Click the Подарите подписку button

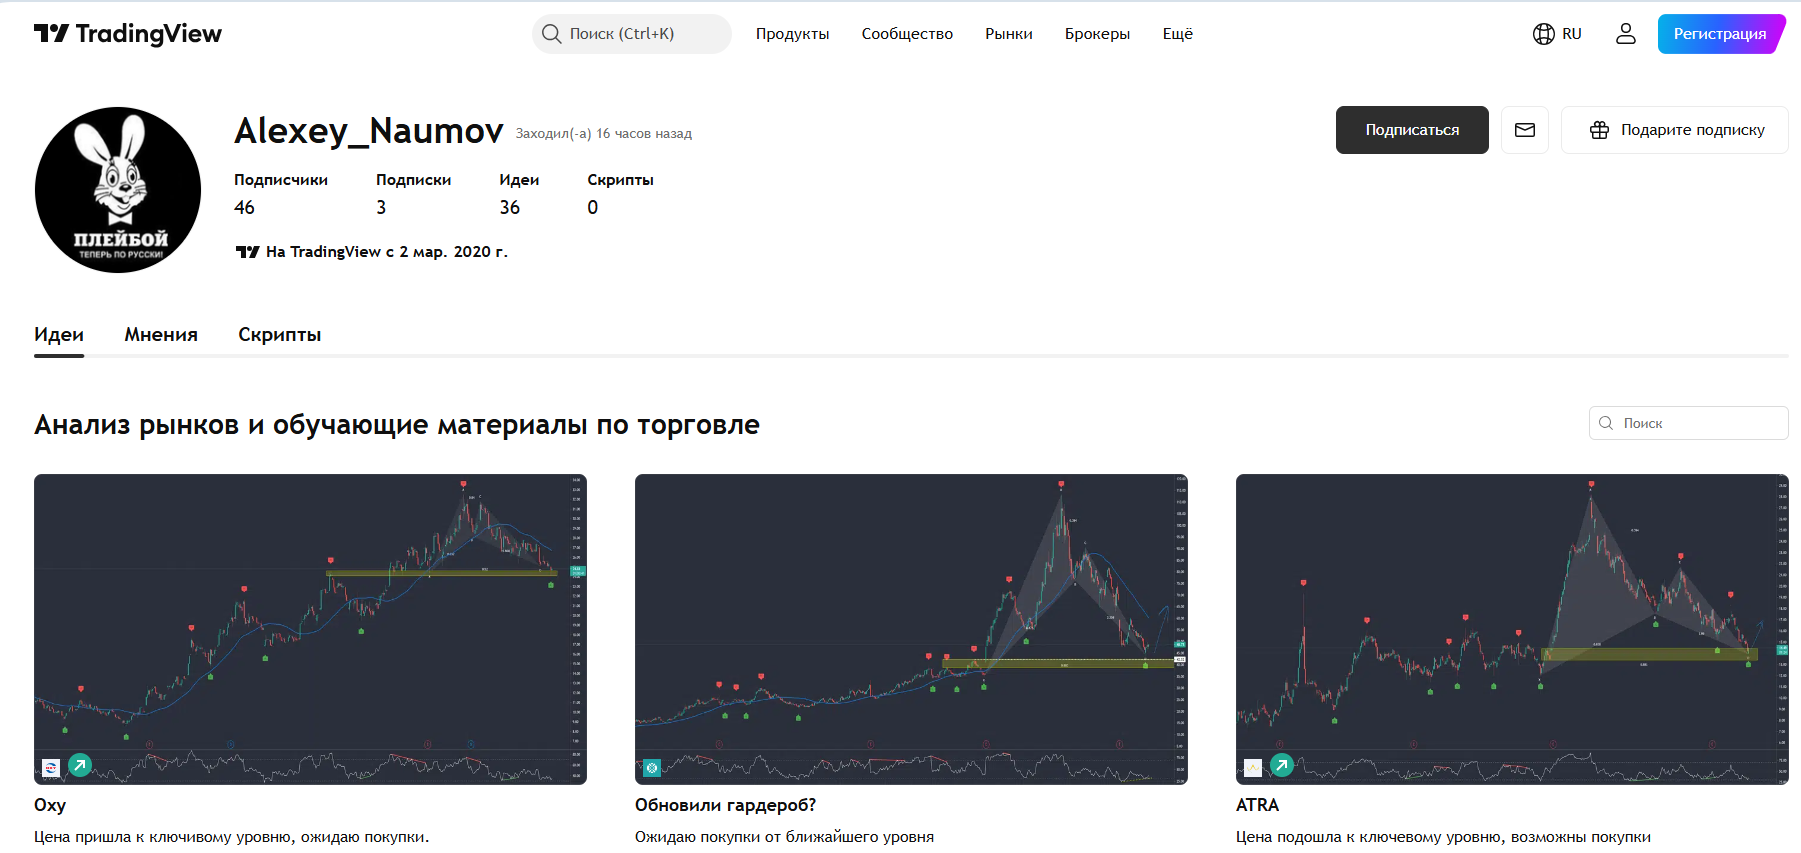click(x=1675, y=130)
